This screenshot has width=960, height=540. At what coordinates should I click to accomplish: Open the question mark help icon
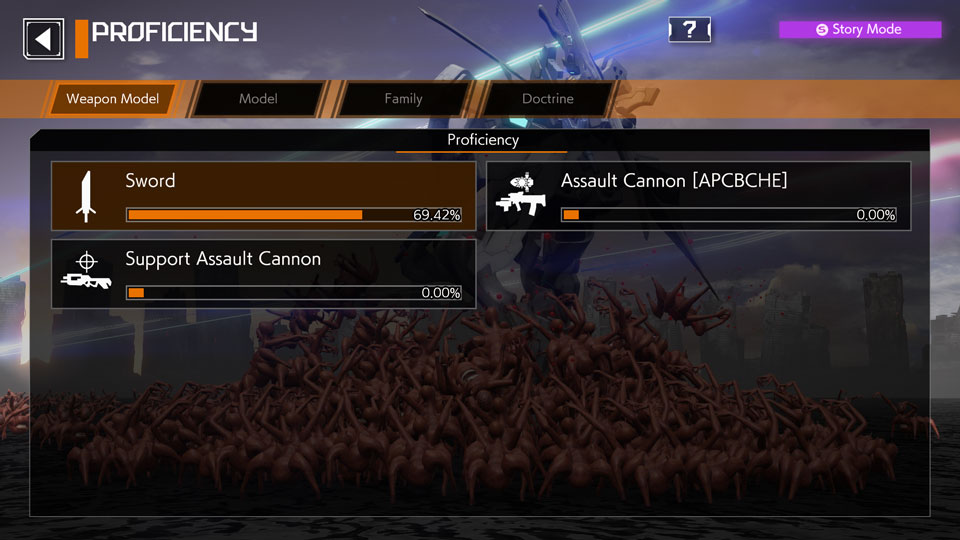pyautogui.click(x=689, y=29)
